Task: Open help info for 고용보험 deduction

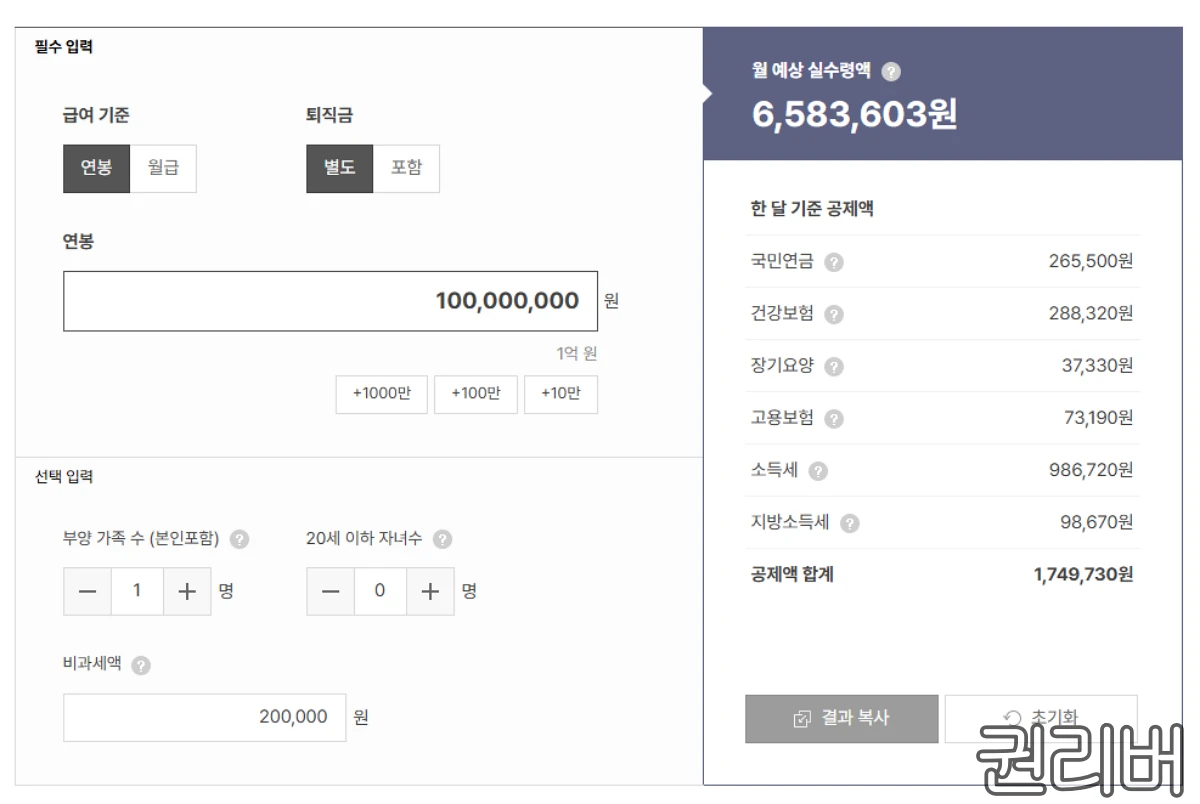Action: click(835, 418)
